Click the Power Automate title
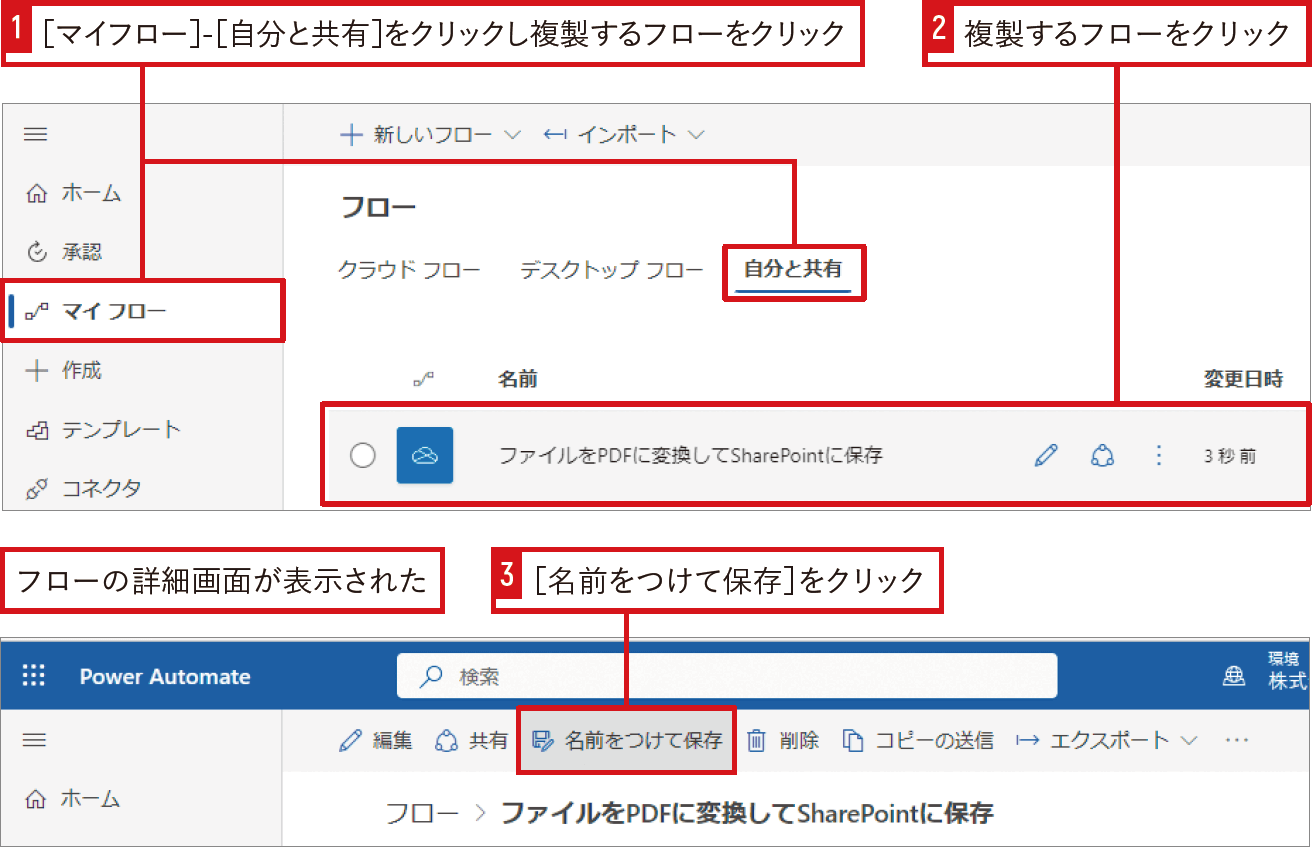 [165, 677]
